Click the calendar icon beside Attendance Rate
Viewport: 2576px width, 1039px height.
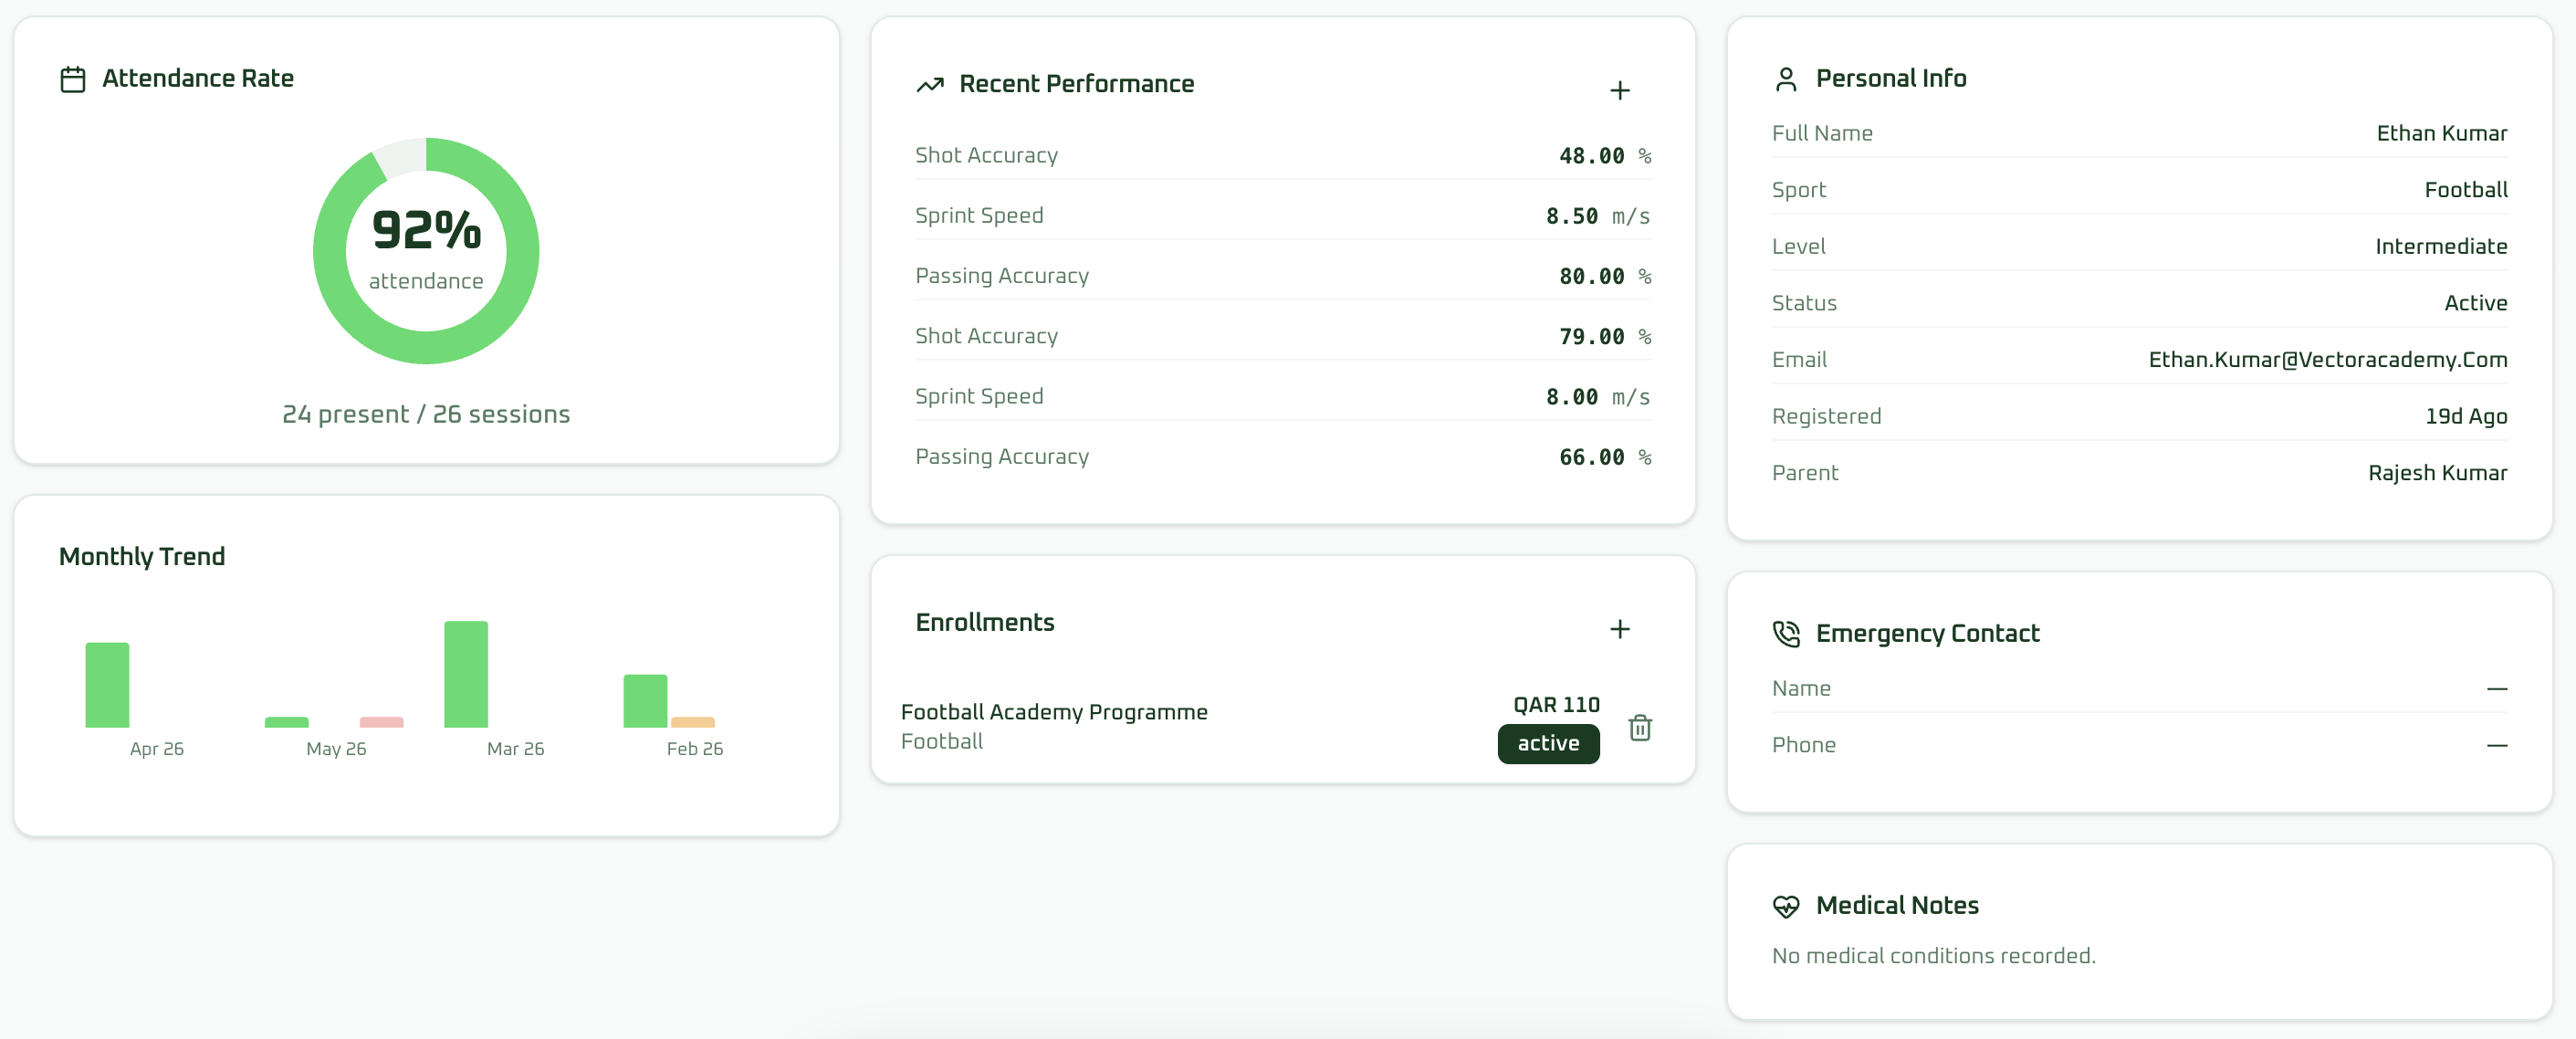(x=73, y=79)
